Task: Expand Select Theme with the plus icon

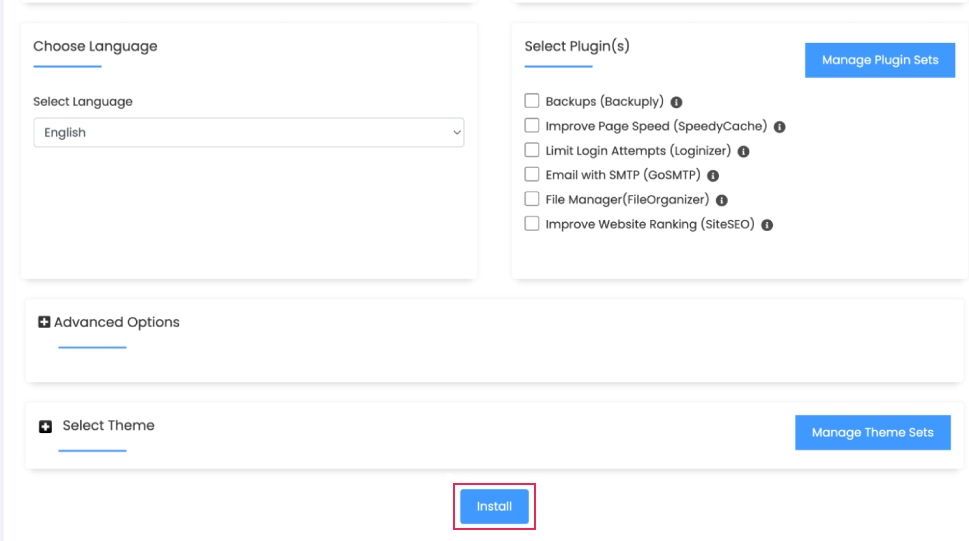Action: (45, 427)
